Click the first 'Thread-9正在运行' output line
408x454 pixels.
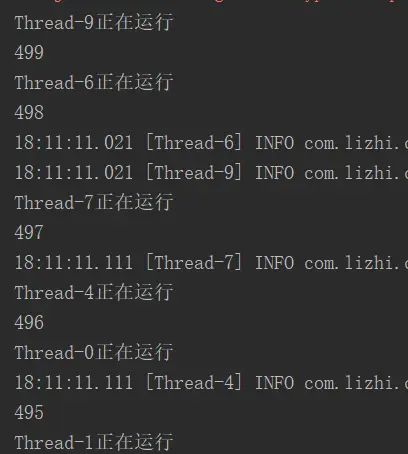tap(94, 22)
